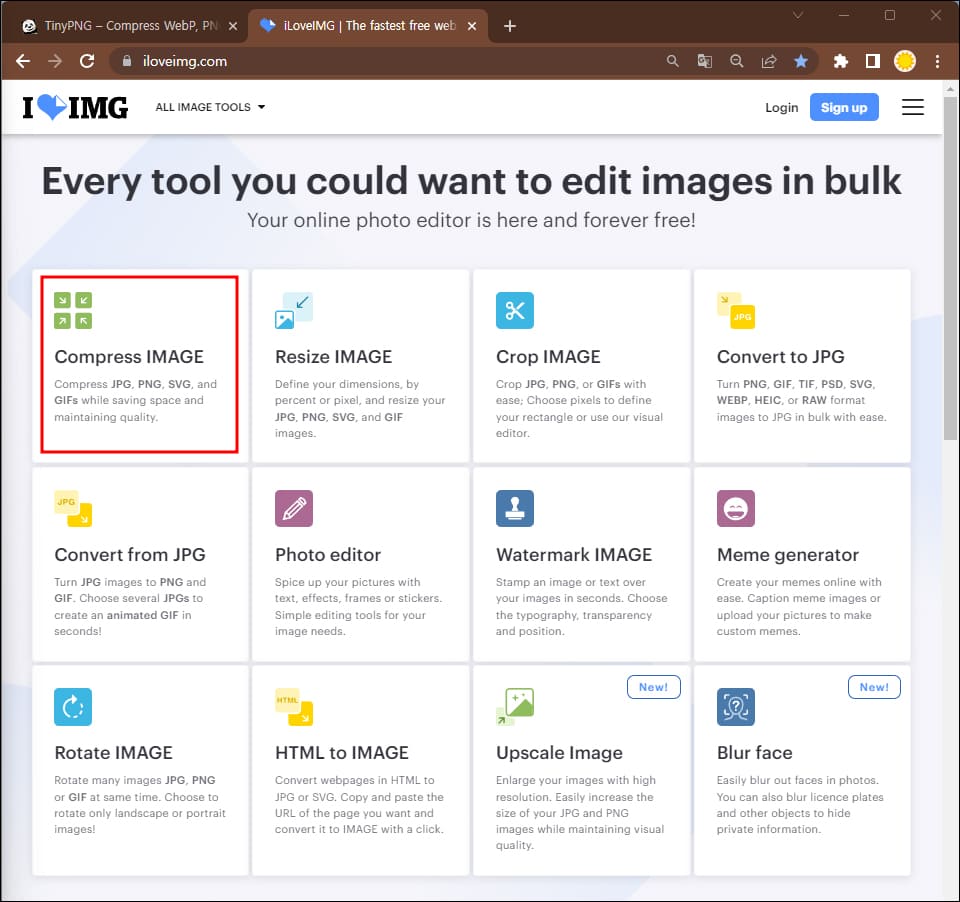The image size is (960, 902).
Task: Click the browser profile avatar
Action: [905, 61]
